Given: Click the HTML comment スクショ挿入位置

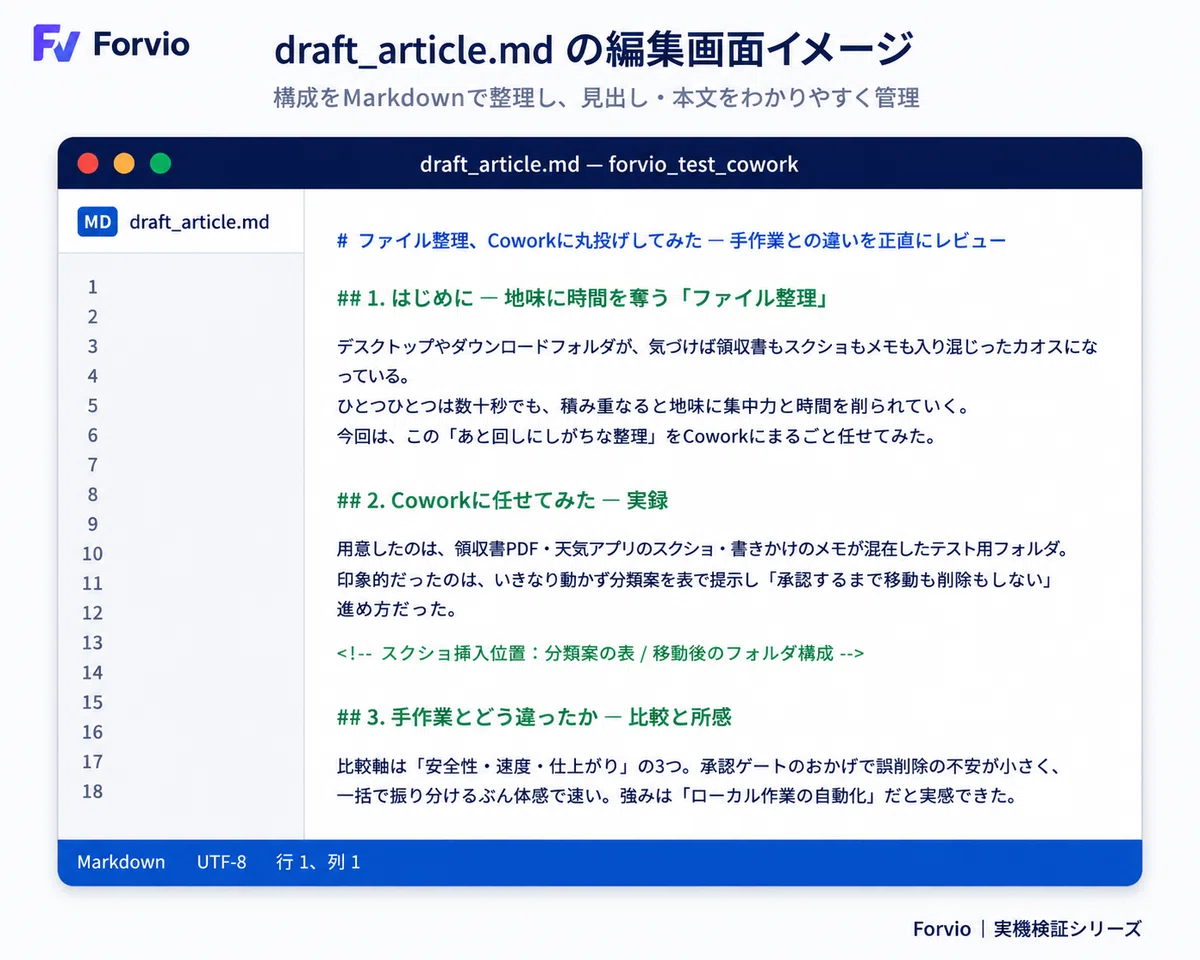Looking at the screenshot, I should tap(601, 653).
